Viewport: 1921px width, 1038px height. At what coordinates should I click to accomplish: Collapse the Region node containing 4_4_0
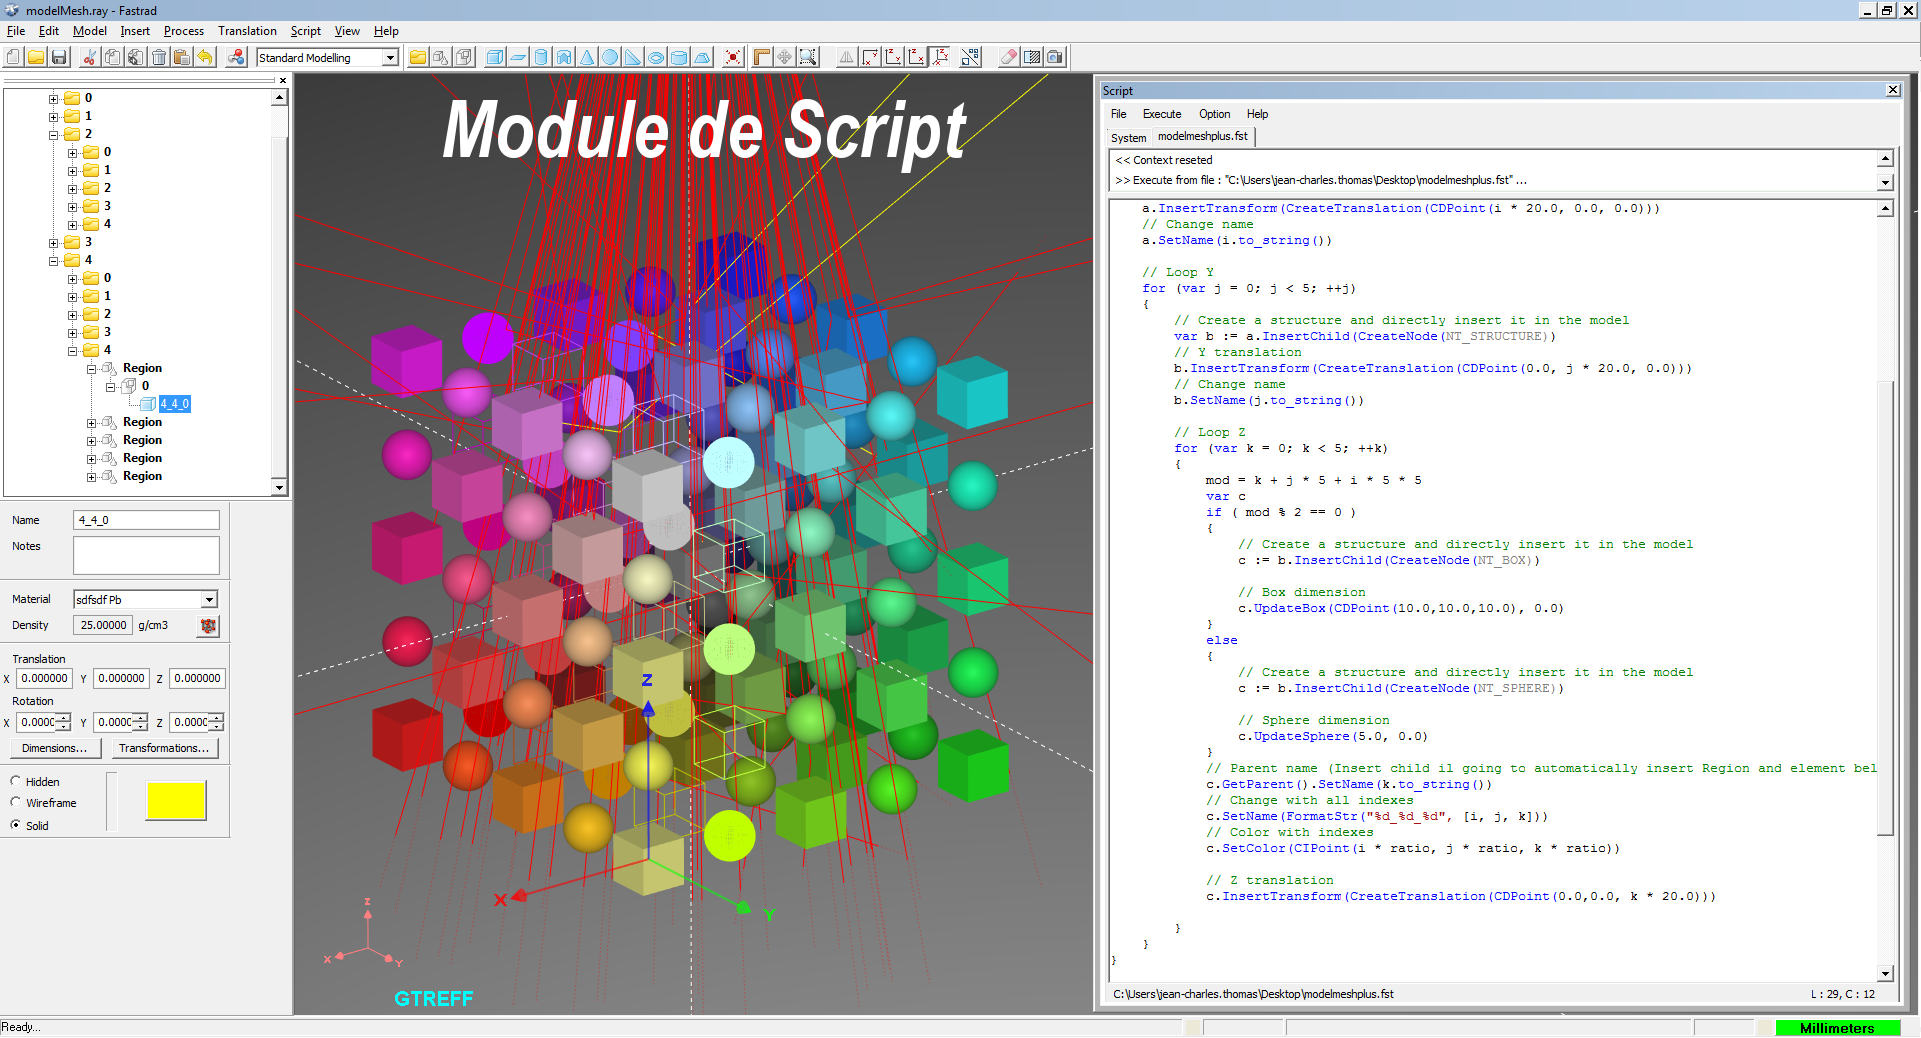pos(91,368)
